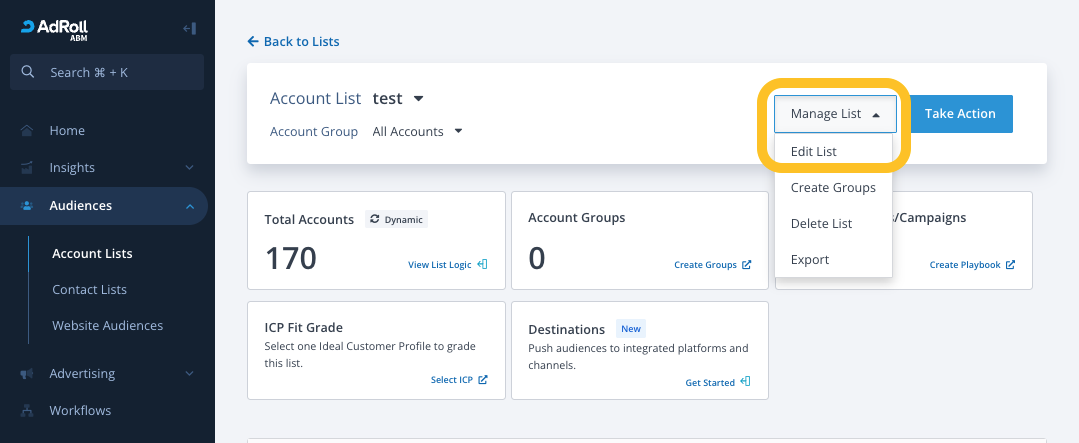Screen dimensions: 1079x443
Task: Click the Workflows icon in the sidebar
Action: [x=27, y=411]
